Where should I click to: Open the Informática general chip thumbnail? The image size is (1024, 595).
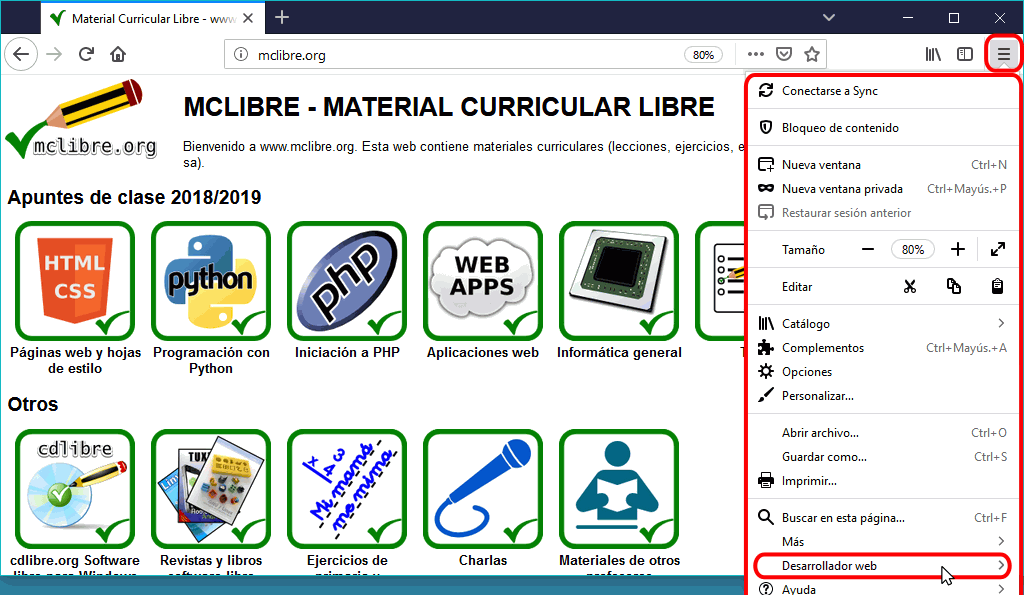click(619, 281)
